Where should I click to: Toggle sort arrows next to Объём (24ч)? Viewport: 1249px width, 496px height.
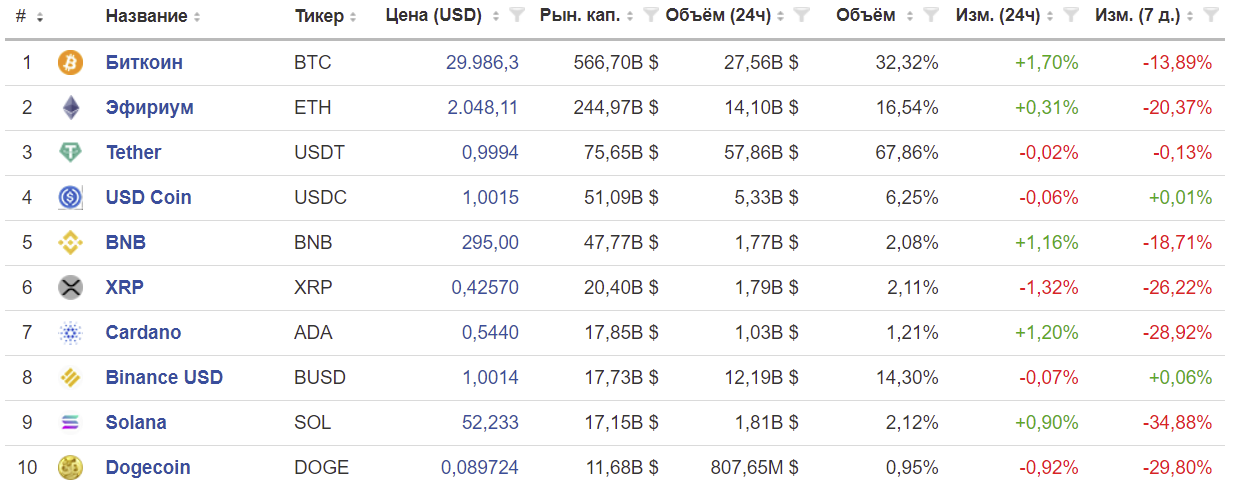(782, 17)
